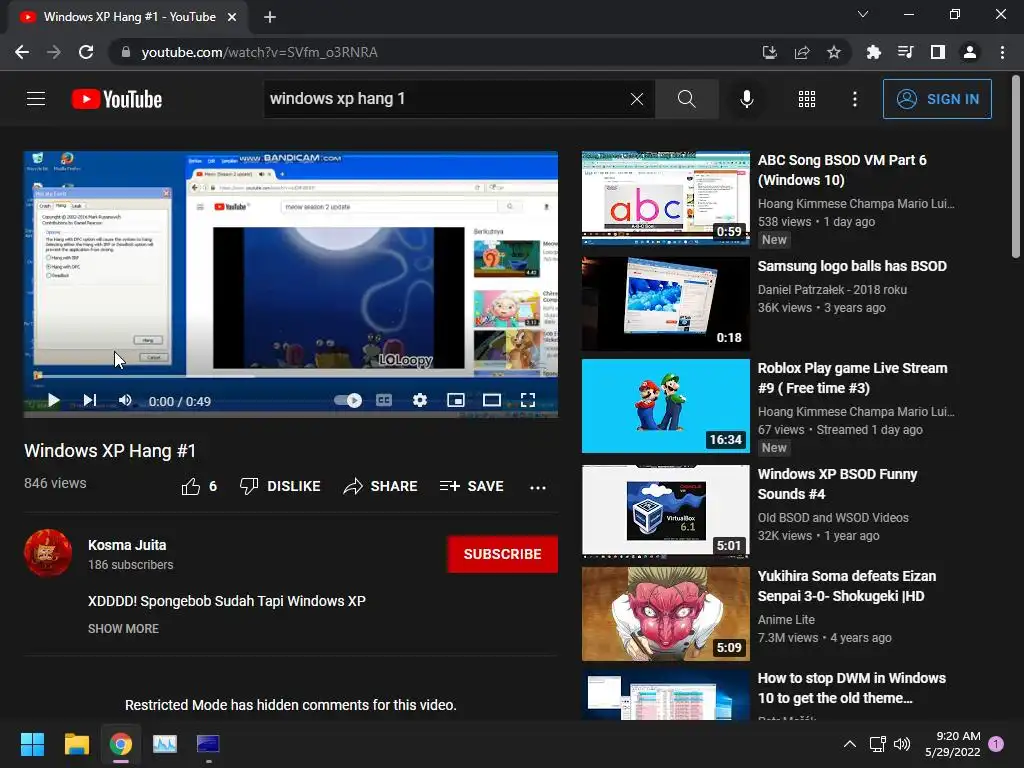Open Chrome extensions puzzle icon
Screen dimensions: 1024x768
pos(873,52)
